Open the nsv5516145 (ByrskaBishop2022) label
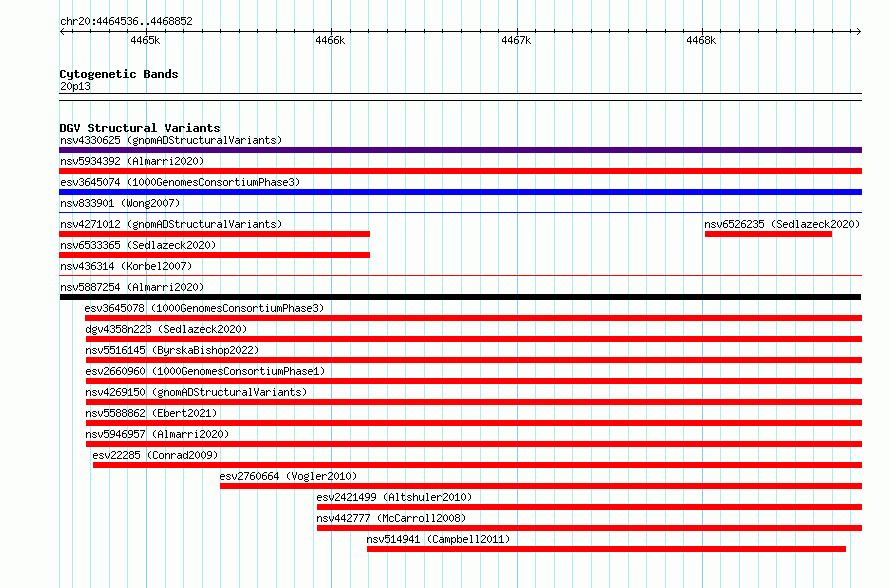Image resolution: width=890 pixels, height=588 pixels. coord(172,350)
